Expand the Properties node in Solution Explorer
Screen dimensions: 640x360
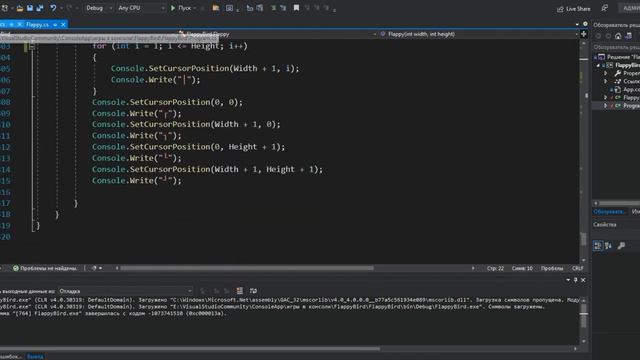click(606, 73)
